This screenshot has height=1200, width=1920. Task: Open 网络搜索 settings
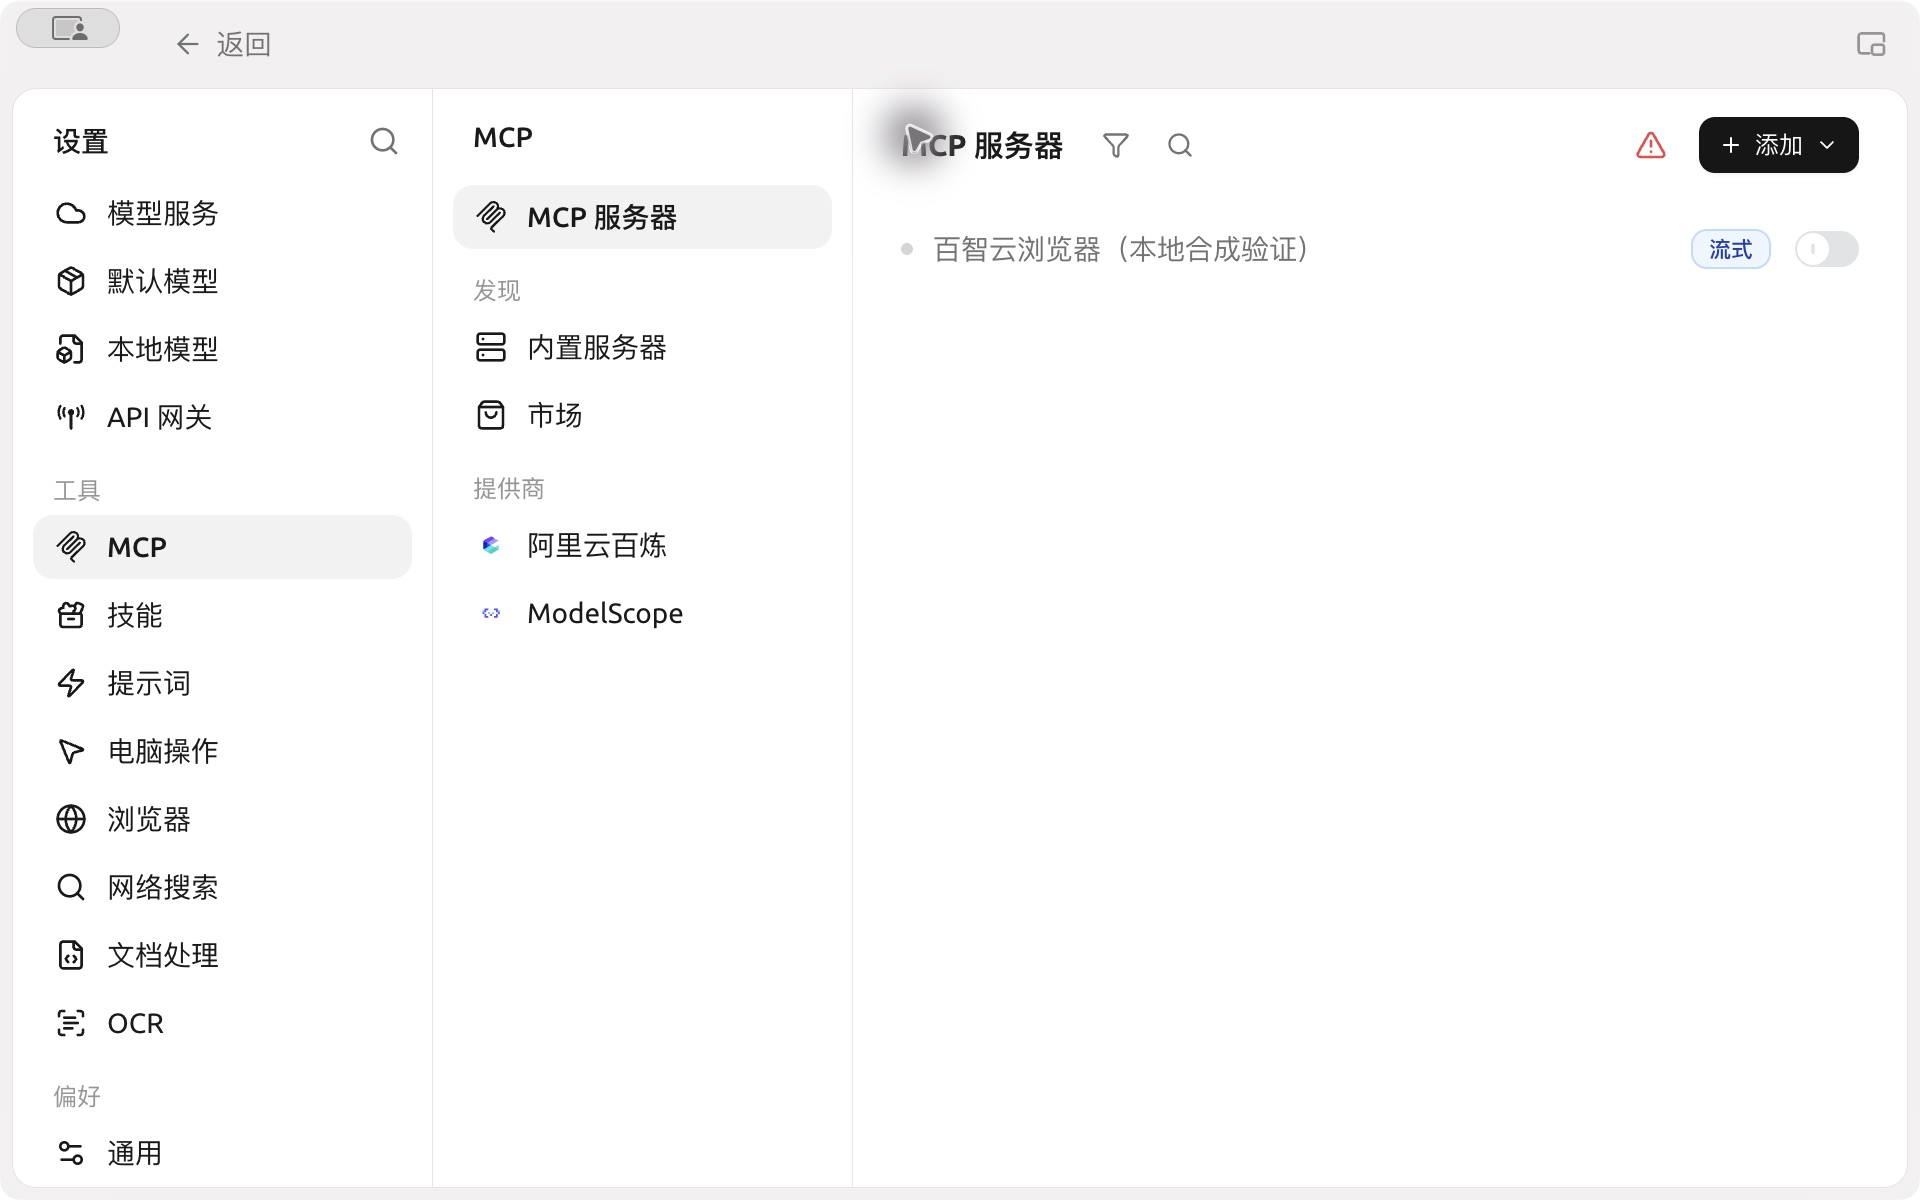tap(222, 887)
